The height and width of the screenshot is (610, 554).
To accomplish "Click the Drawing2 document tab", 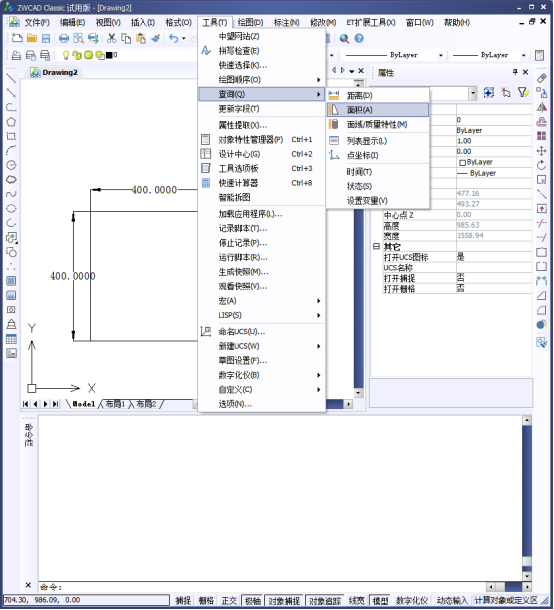I will pyautogui.click(x=54, y=72).
